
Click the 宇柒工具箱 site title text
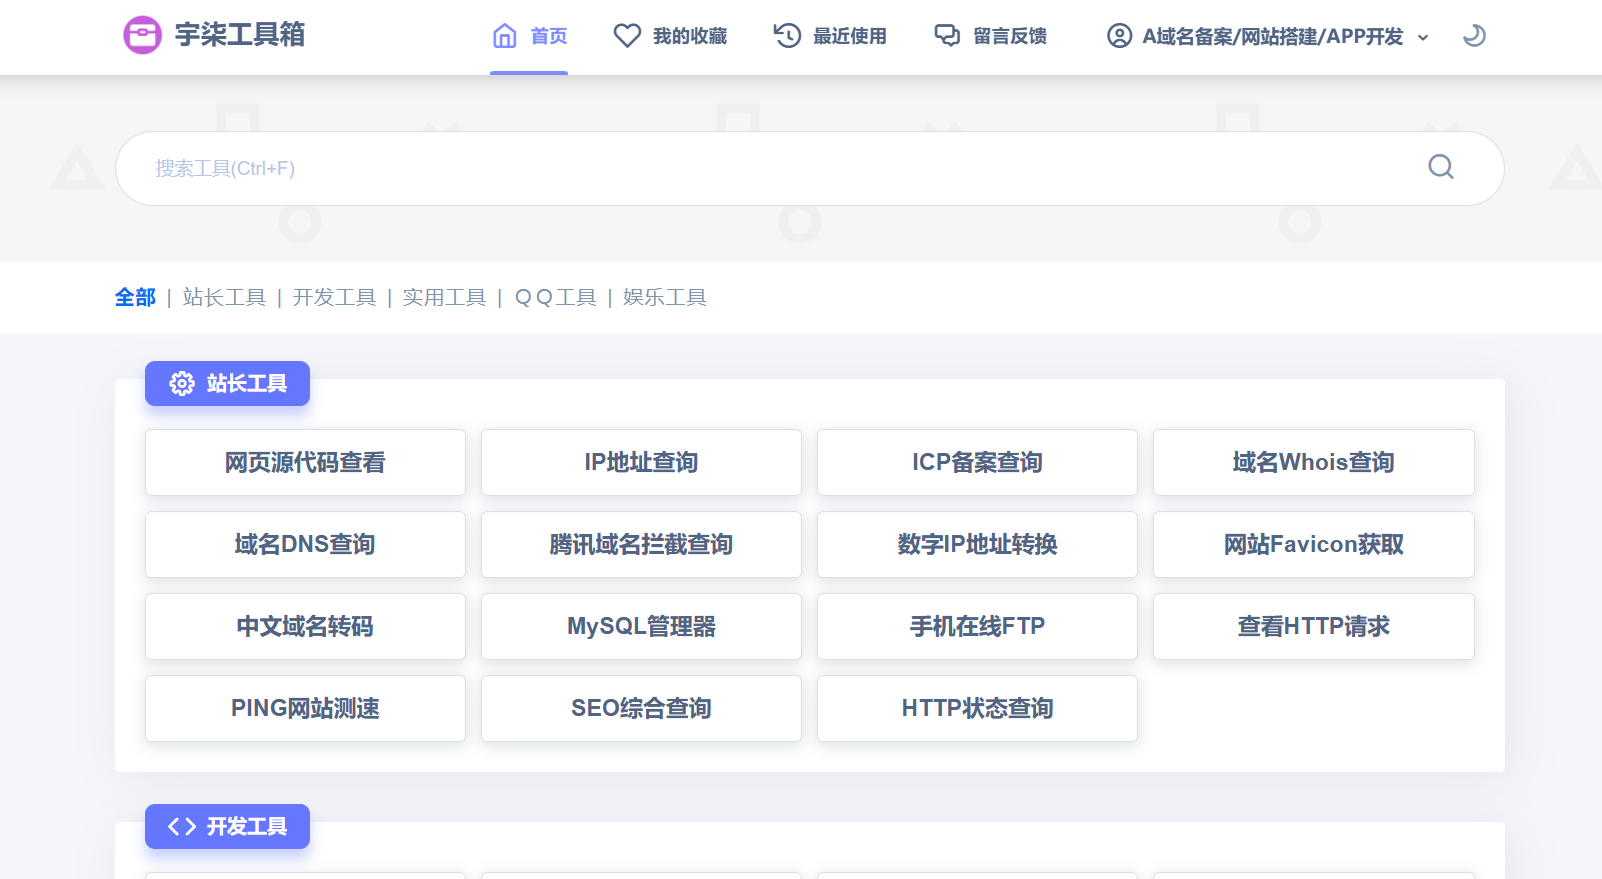(240, 35)
